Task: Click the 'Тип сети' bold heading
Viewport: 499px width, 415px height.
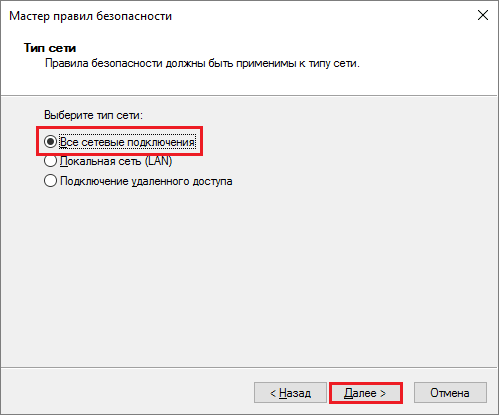Action: point(50,48)
